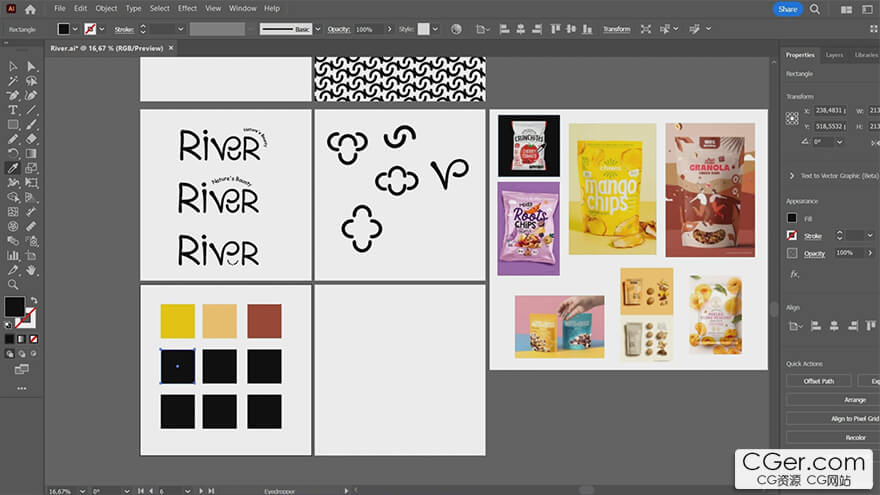
Task: Click Horizontal Align Left in control bar
Action: pos(504,29)
